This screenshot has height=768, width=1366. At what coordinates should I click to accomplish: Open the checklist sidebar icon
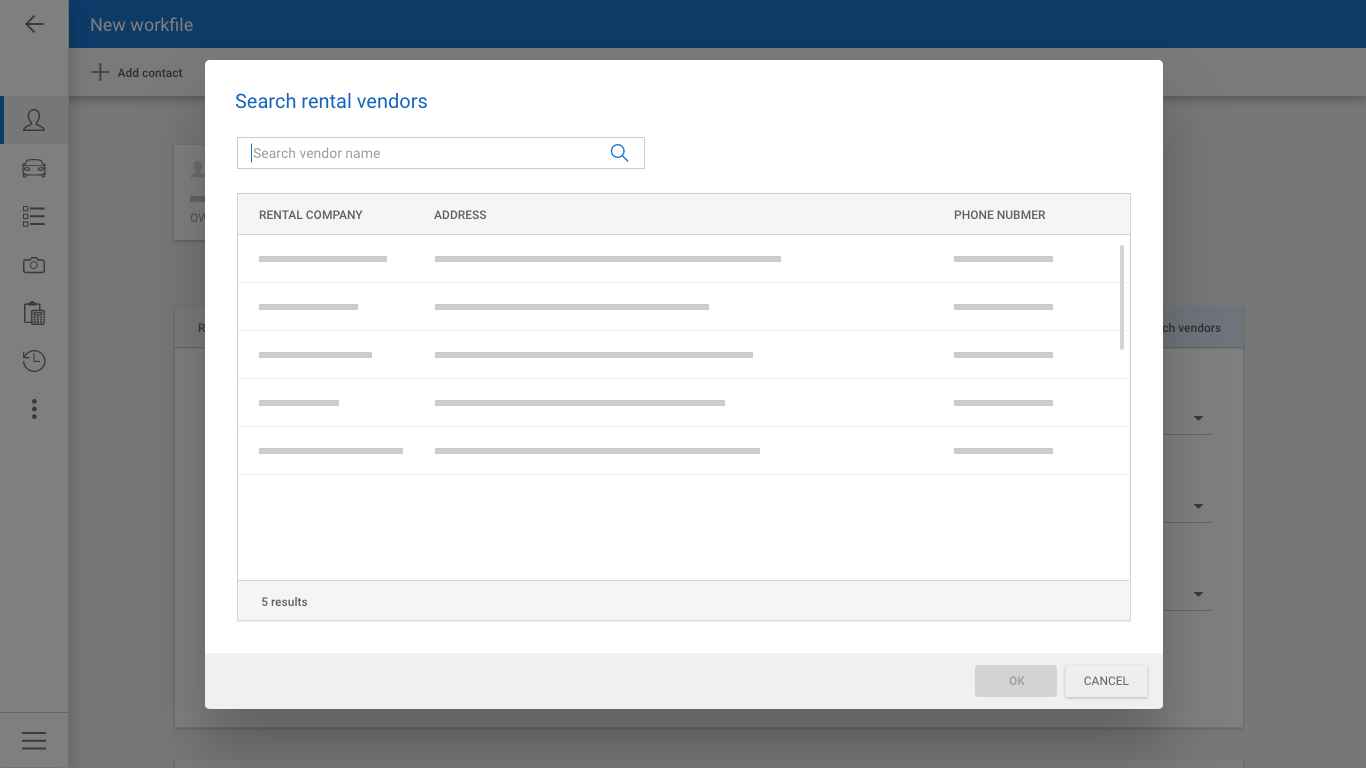[34, 216]
